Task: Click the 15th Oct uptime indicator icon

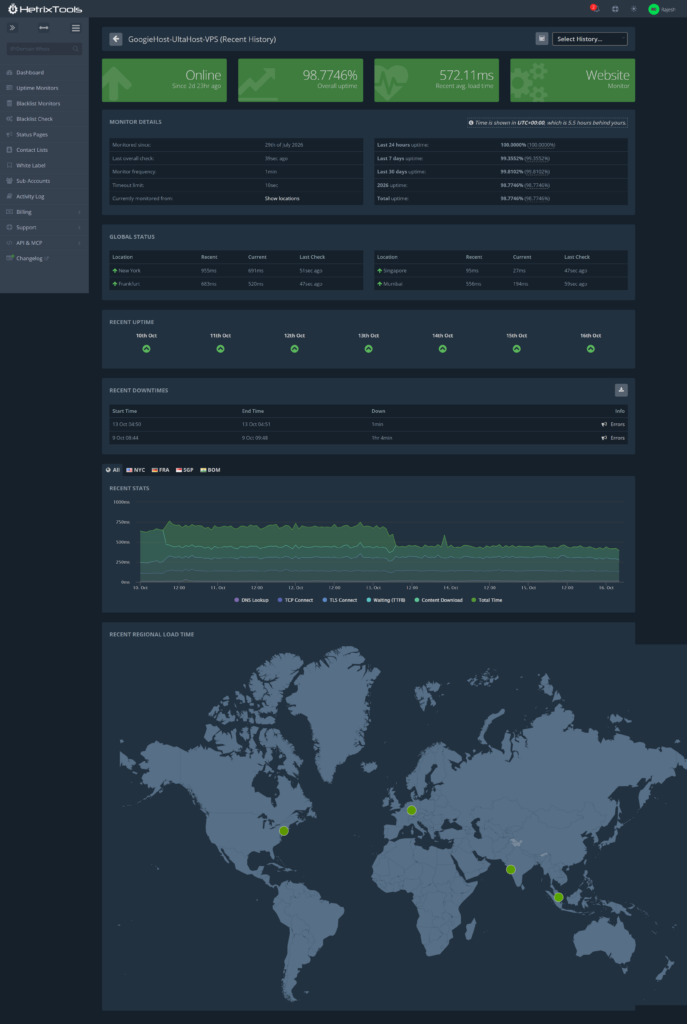Action: pyautogui.click(x=517, y=349)
